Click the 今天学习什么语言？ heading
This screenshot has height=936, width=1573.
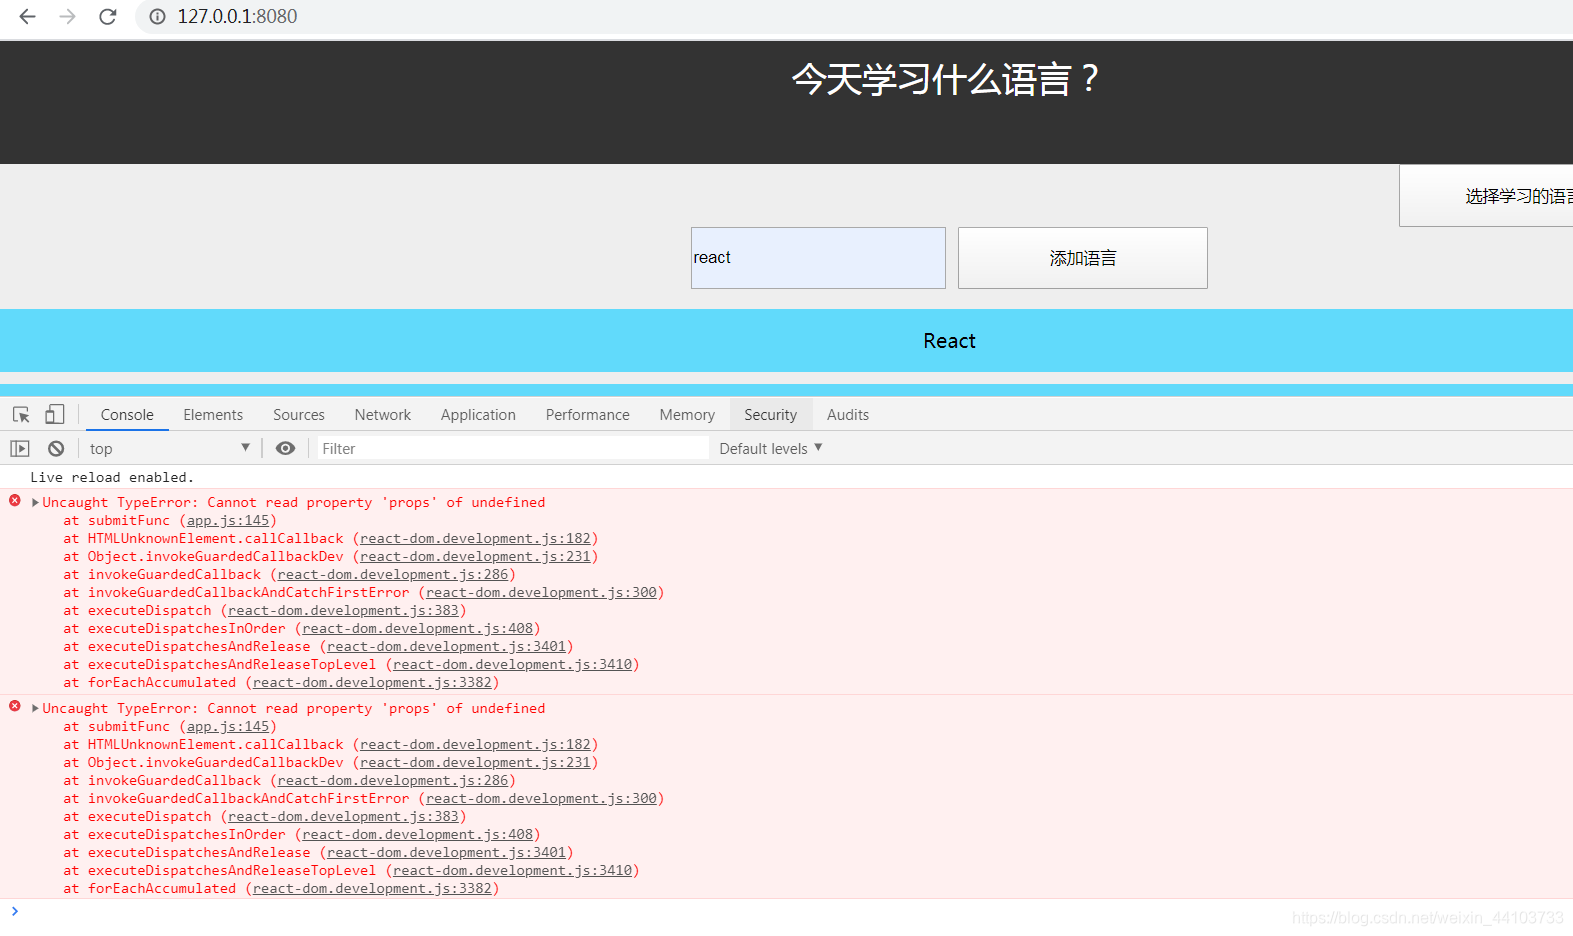(x=946, y=79)
